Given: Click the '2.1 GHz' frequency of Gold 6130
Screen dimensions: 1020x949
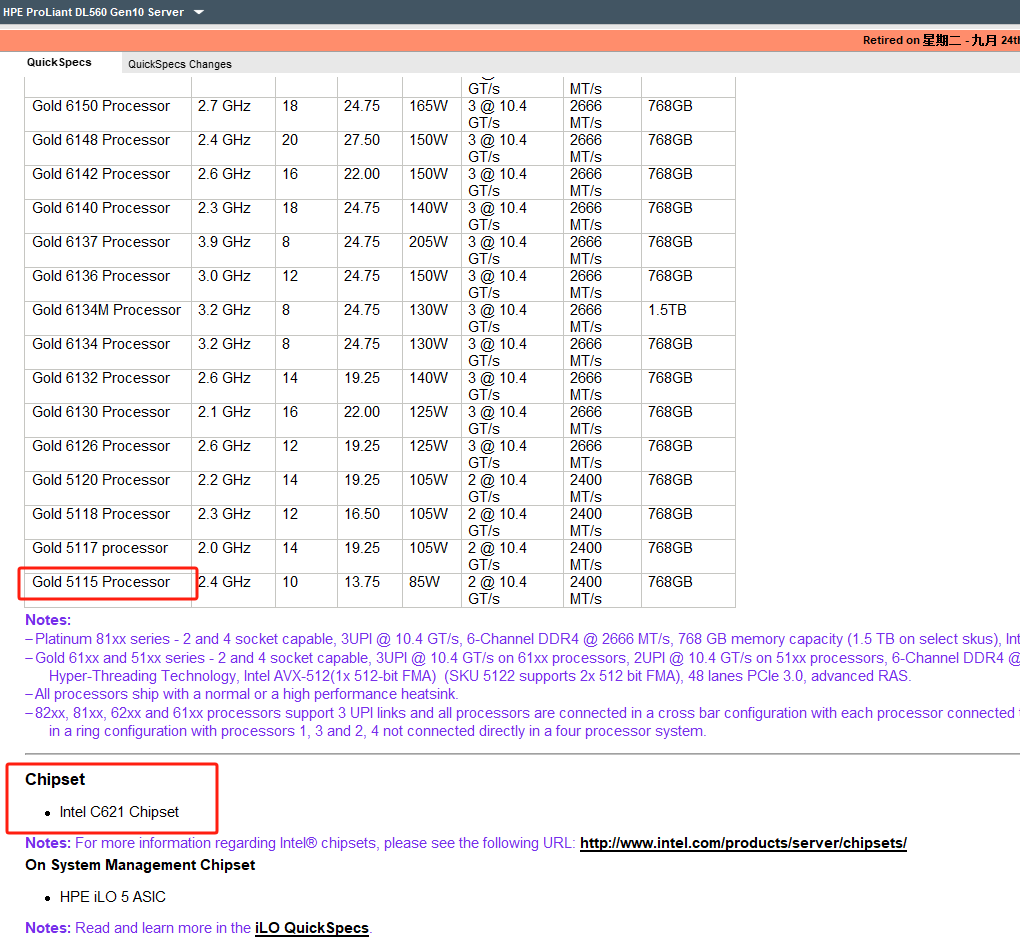Looking at the screenshot, I should 224,412.
